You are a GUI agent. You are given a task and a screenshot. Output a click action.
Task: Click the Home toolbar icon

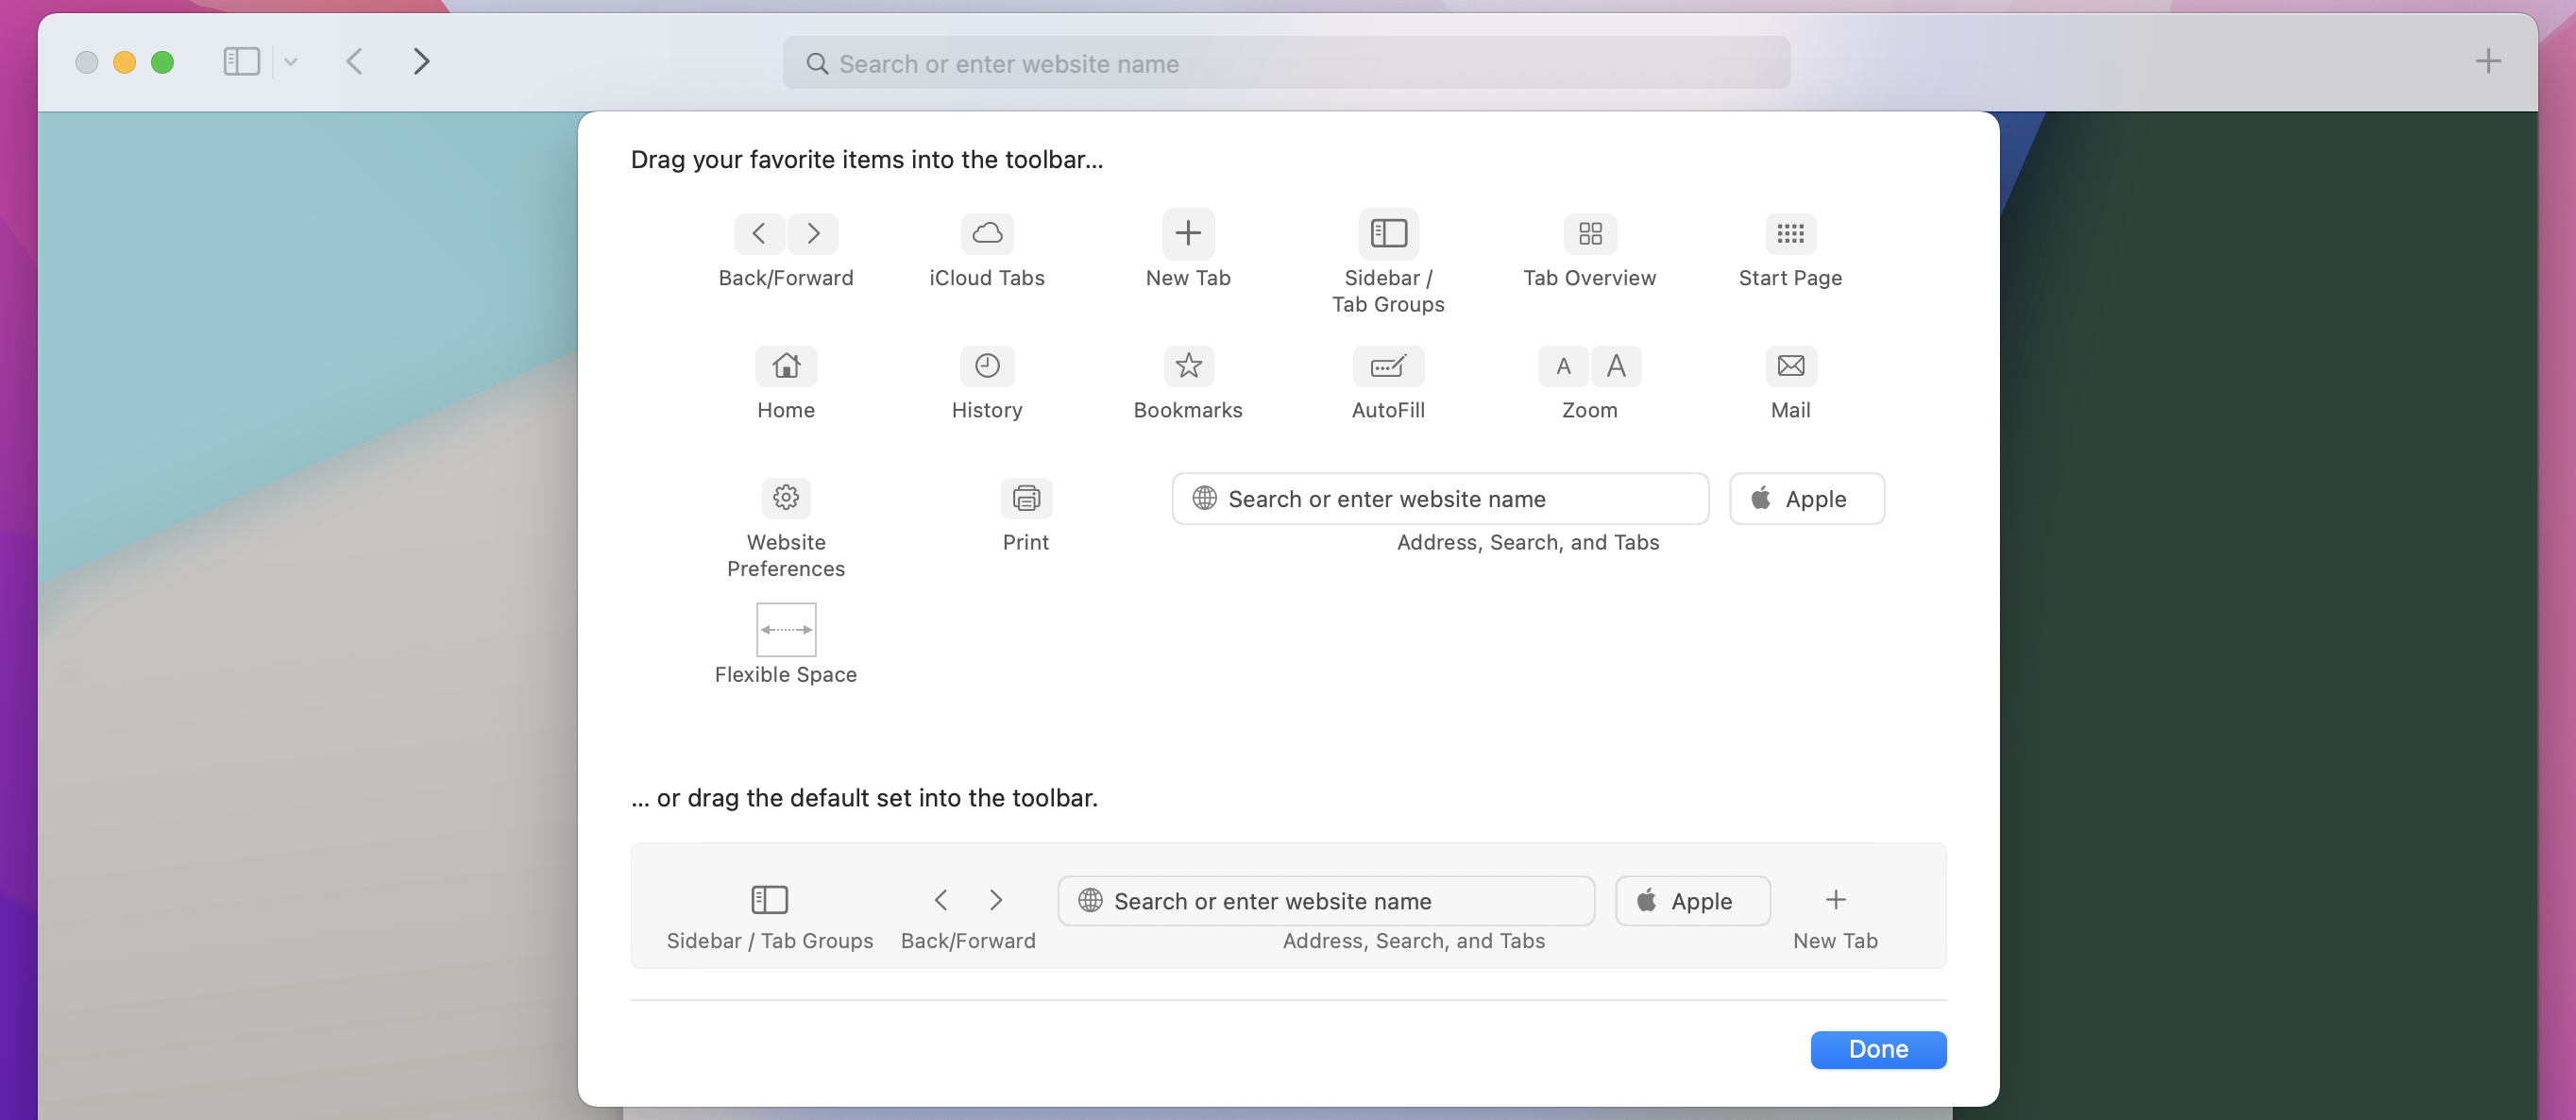pyautogui.click(x=786, y=365)
